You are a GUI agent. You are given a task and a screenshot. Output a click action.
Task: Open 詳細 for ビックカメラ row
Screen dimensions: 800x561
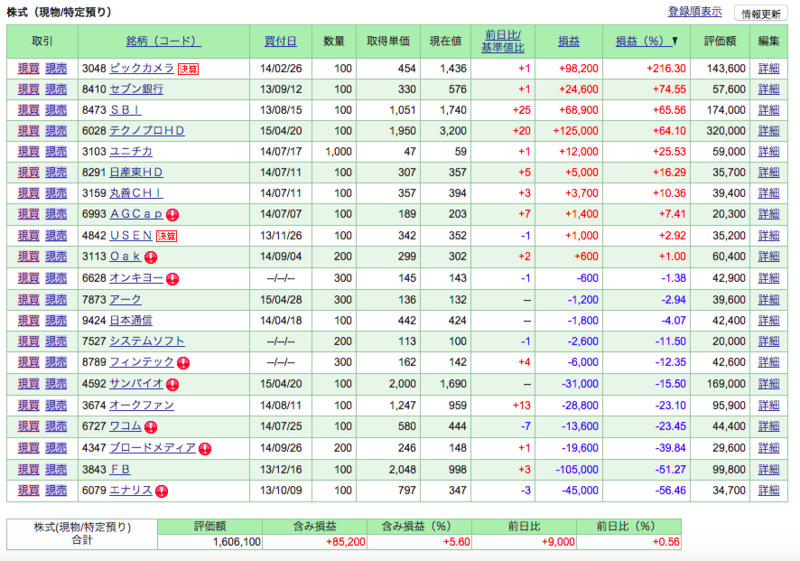[768, 68]
